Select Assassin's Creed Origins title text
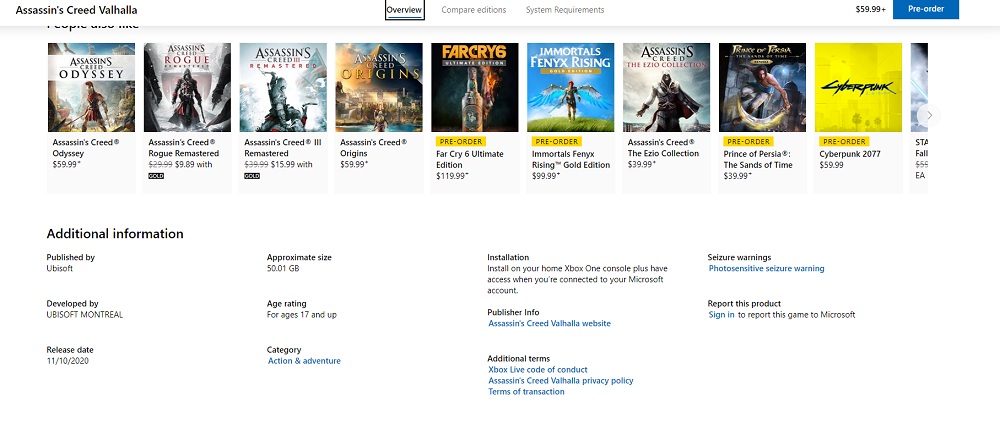This screenshot has height=444, width=1000. coord(373,148)
